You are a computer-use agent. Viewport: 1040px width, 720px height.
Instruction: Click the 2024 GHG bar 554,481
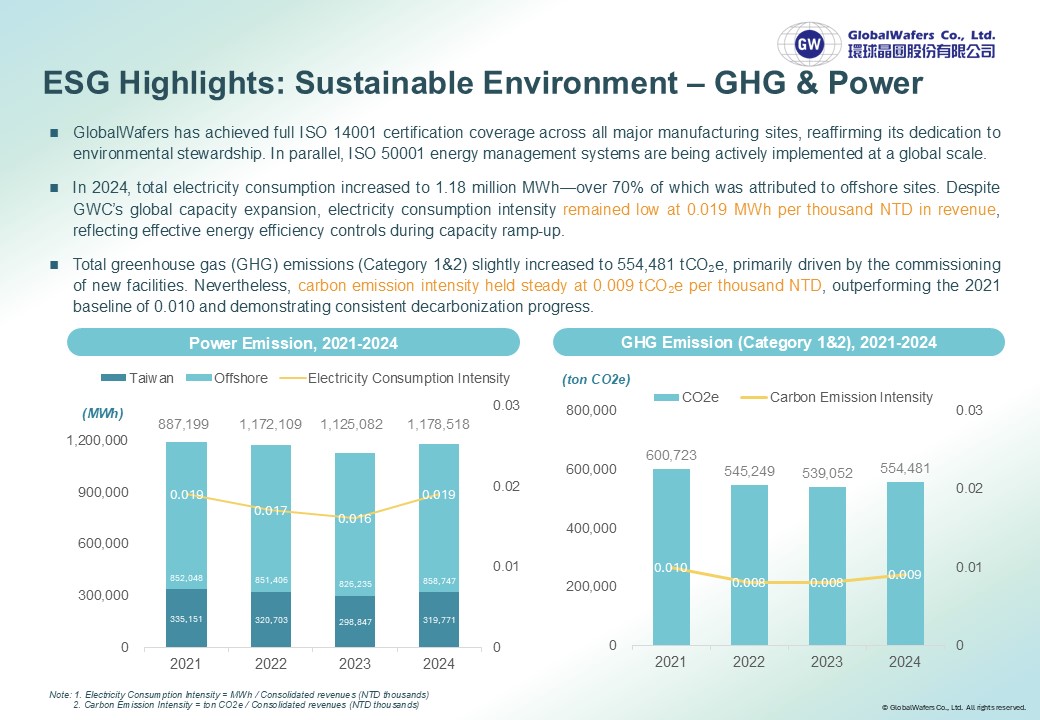(905, 564)
